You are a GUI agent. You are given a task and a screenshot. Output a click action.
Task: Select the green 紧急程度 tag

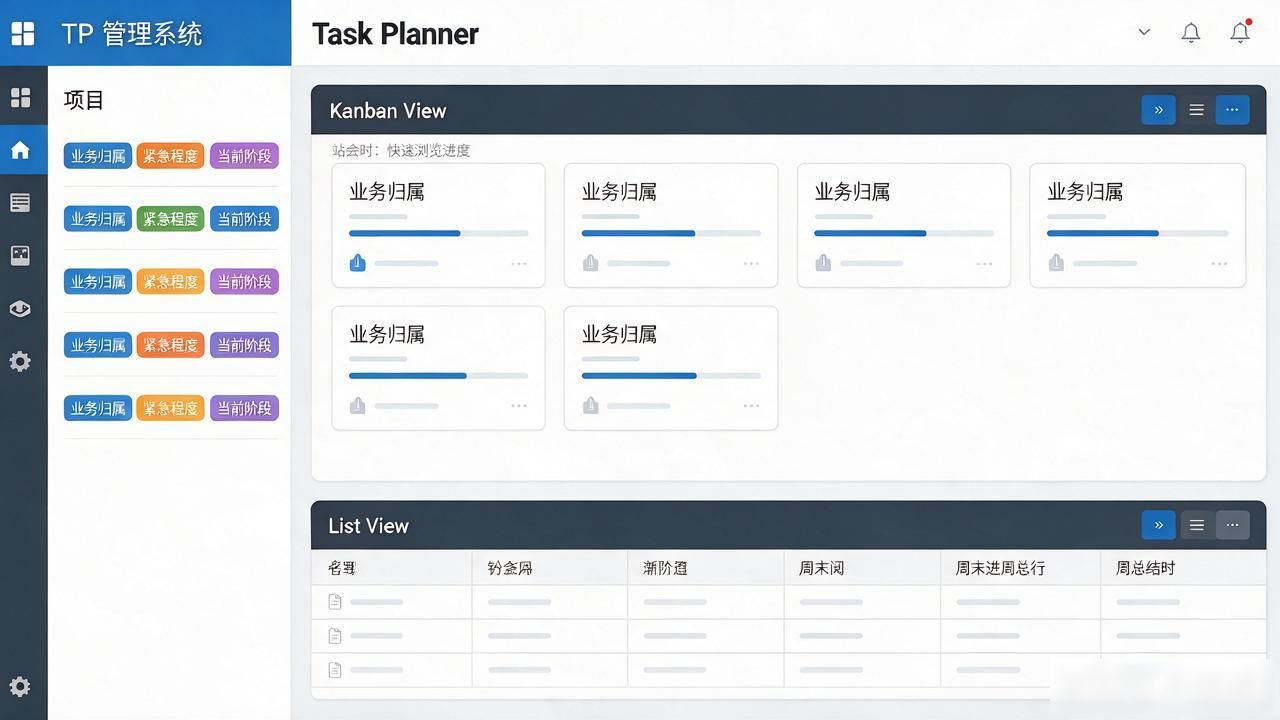click(x=170, y=219)
